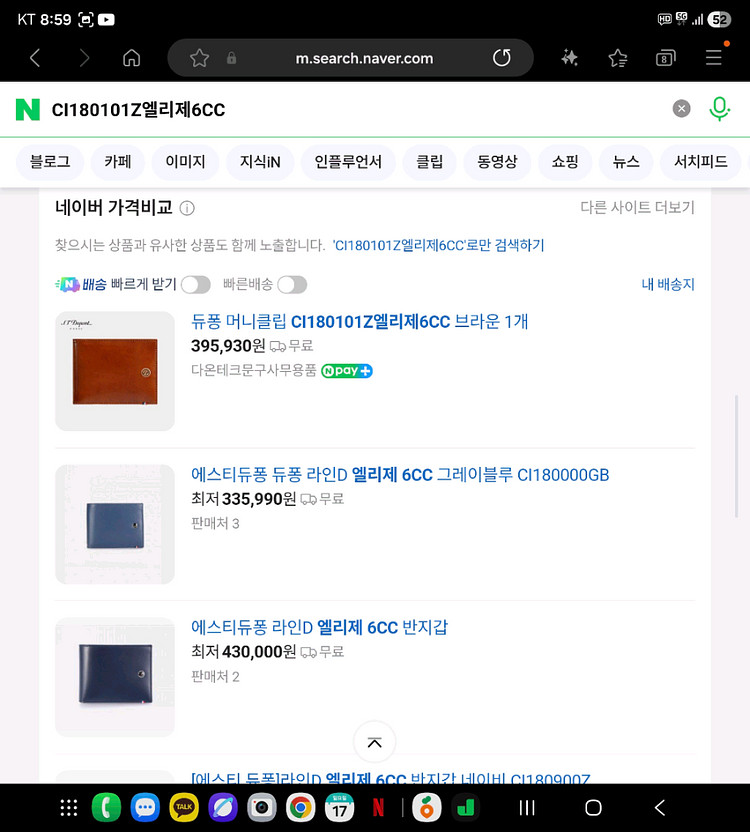Image resolution: width=750 pixels, height=832 pixels.
Task: Switch to the 쇼핑 tab
Action: click(565, 162)
